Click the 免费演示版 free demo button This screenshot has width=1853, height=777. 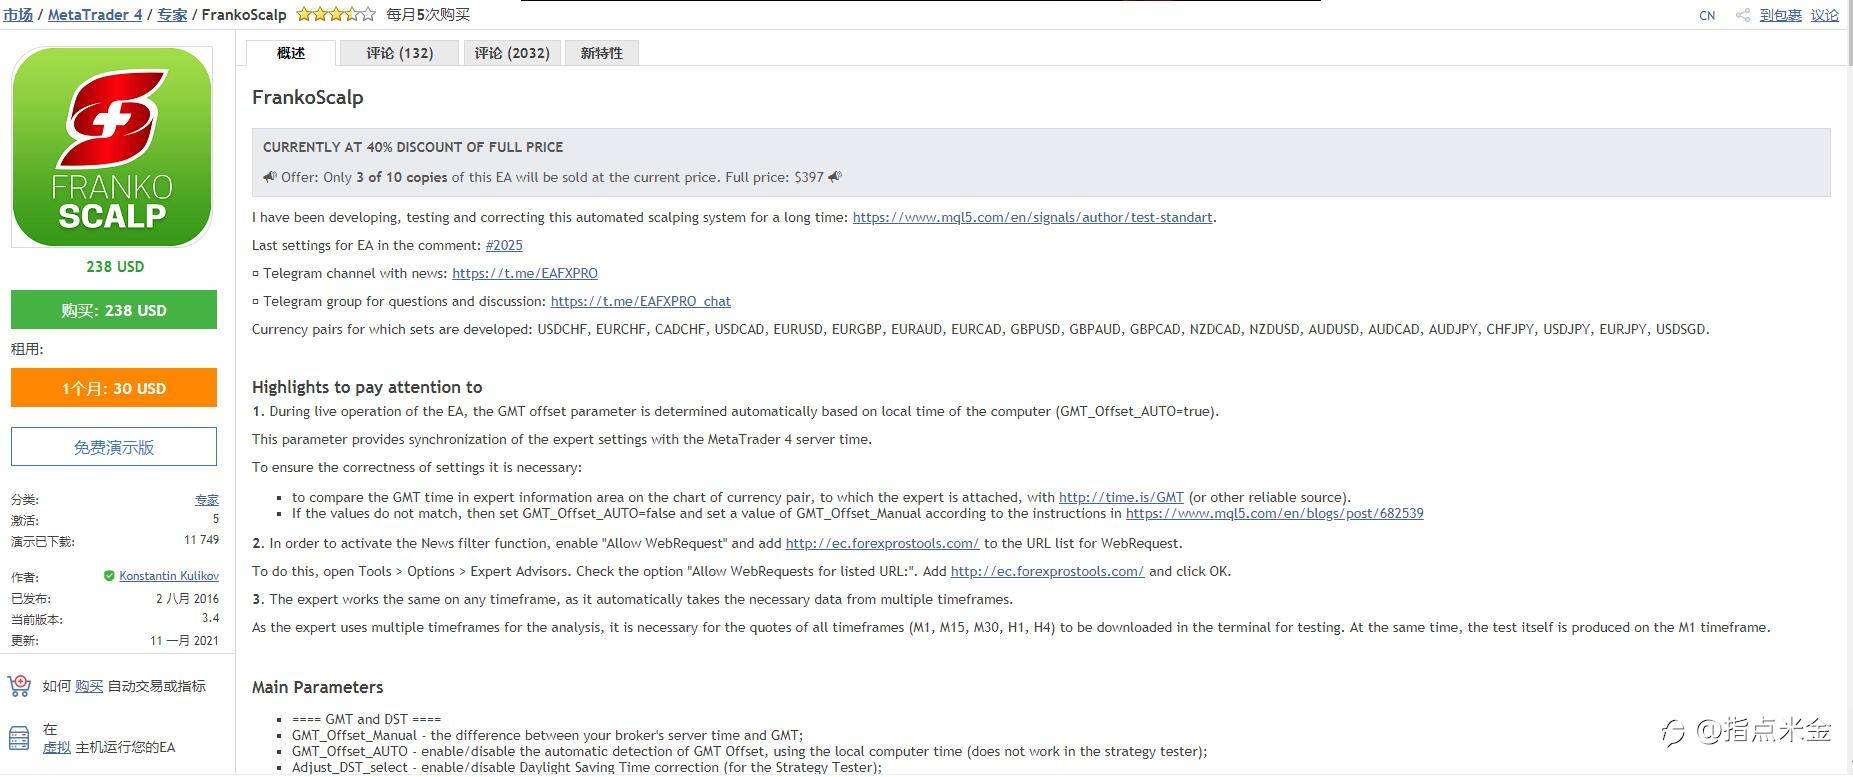point(114,447)
